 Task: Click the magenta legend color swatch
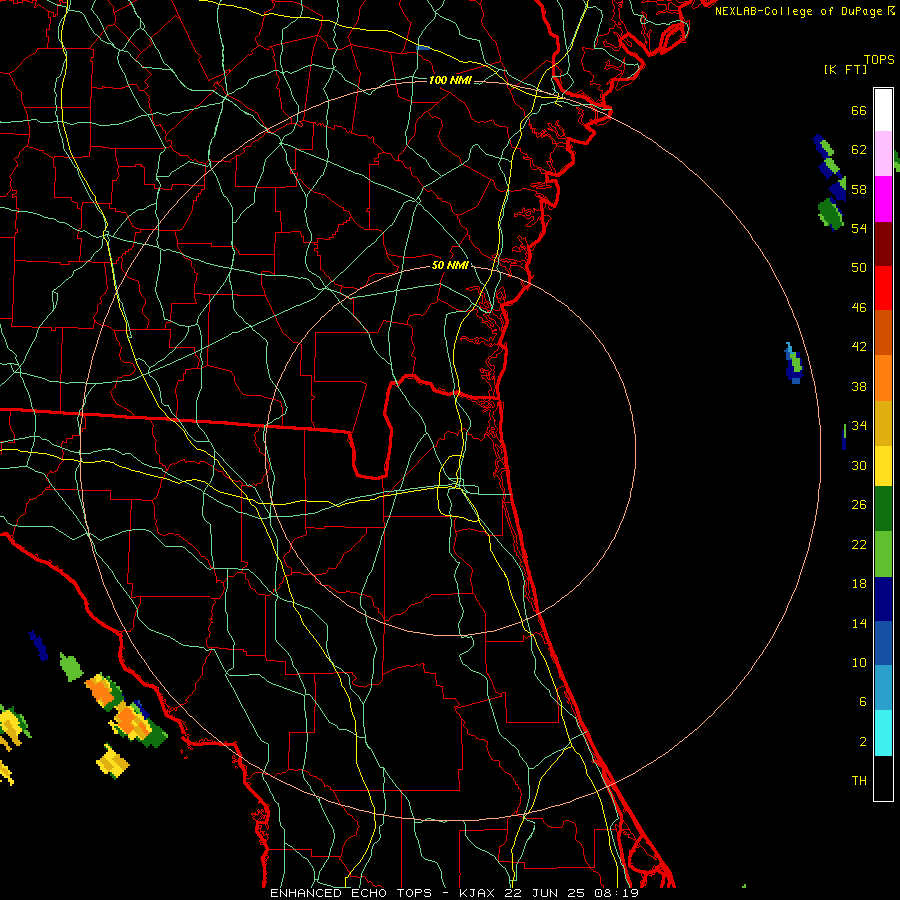[883, 199]
